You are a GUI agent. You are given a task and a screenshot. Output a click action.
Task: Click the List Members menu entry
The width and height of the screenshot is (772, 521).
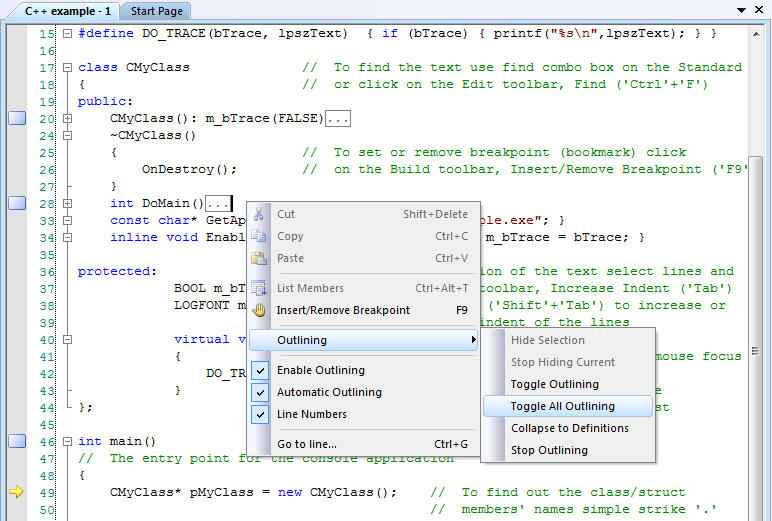click(363, 288)
